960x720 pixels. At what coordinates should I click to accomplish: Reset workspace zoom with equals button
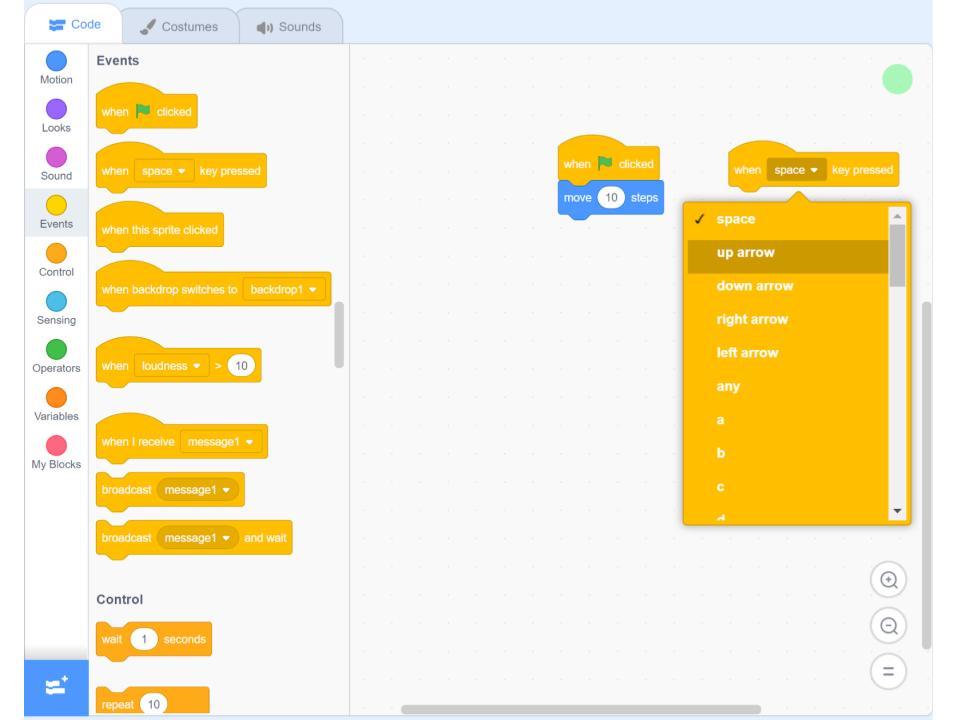888,672
